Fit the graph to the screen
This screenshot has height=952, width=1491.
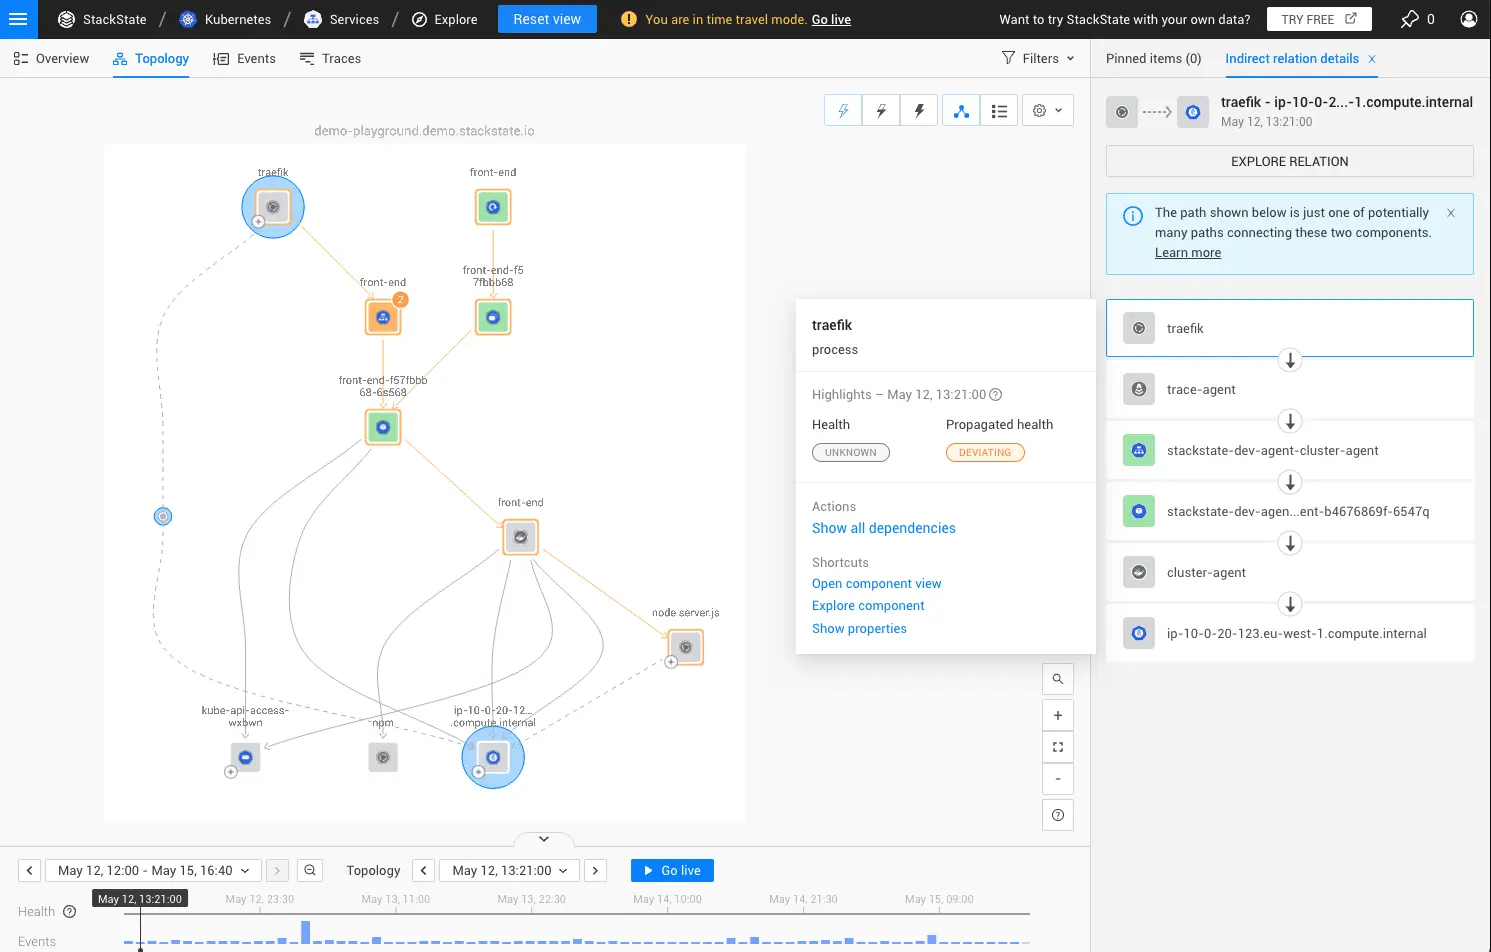[x=1058, y=747]
